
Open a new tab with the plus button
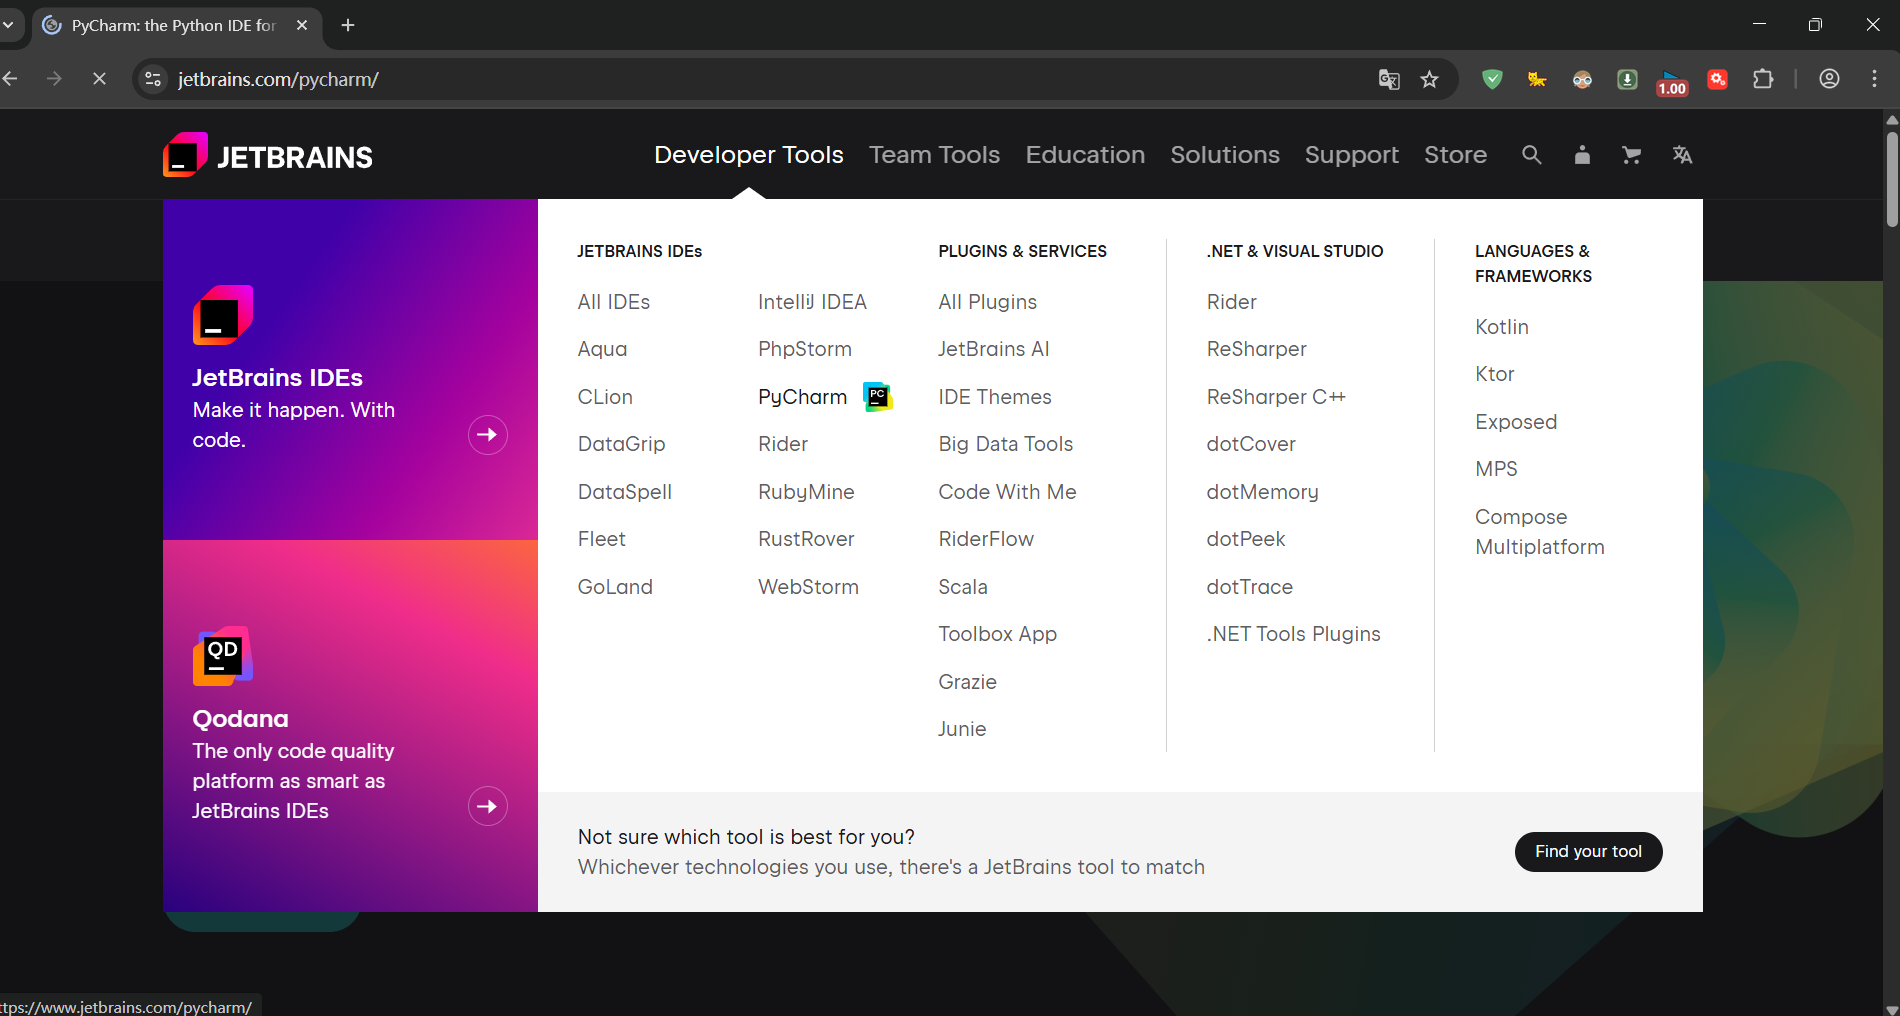(x=348, y=25)
